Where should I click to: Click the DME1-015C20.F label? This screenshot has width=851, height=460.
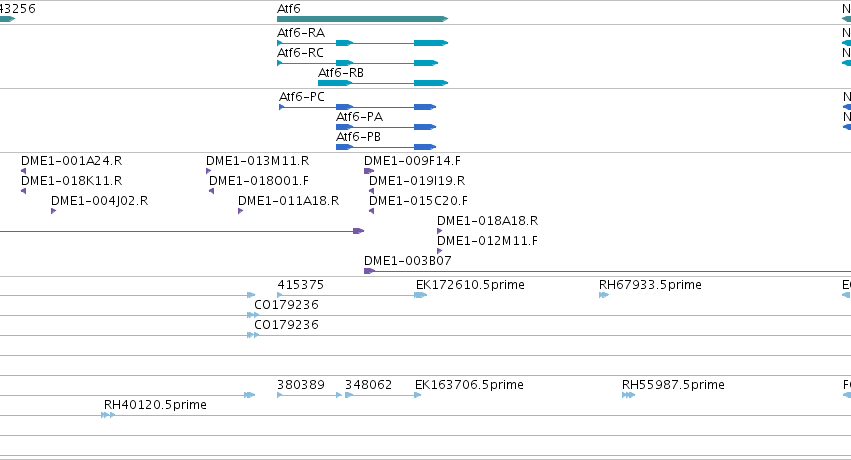(418, 201)
